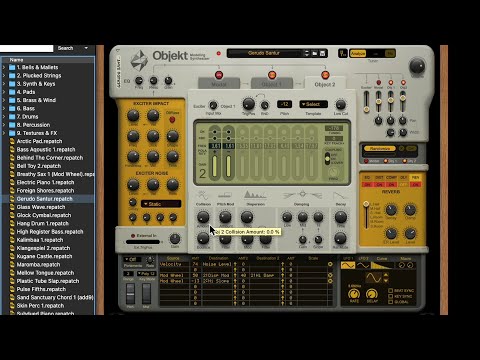Switch to the Modal tab
This screenshot has height=360, width=480.
point(219,84)
